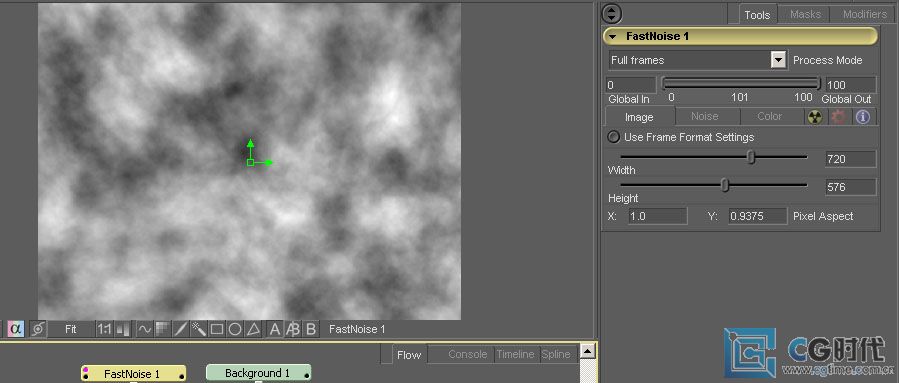Click the 101 range length label
Viewport: 899px width, 383px height.
740,97
